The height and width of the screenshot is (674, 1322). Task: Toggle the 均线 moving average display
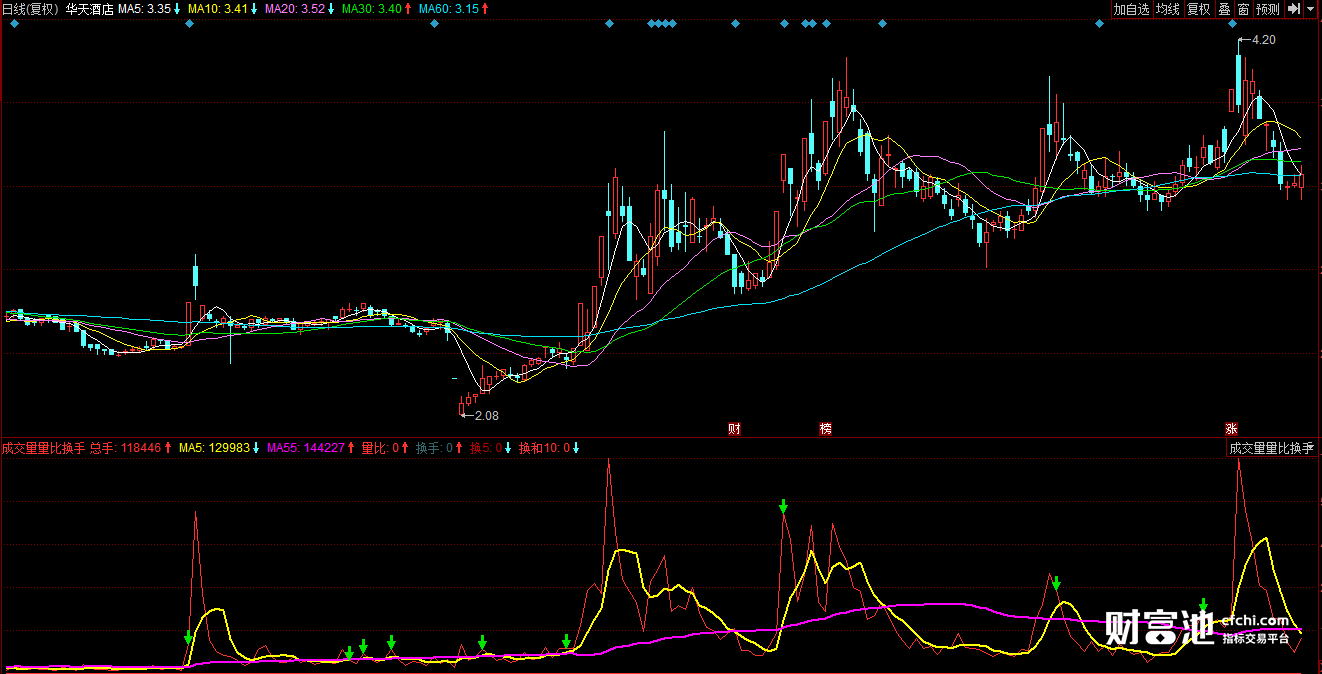click(1168, 9)
